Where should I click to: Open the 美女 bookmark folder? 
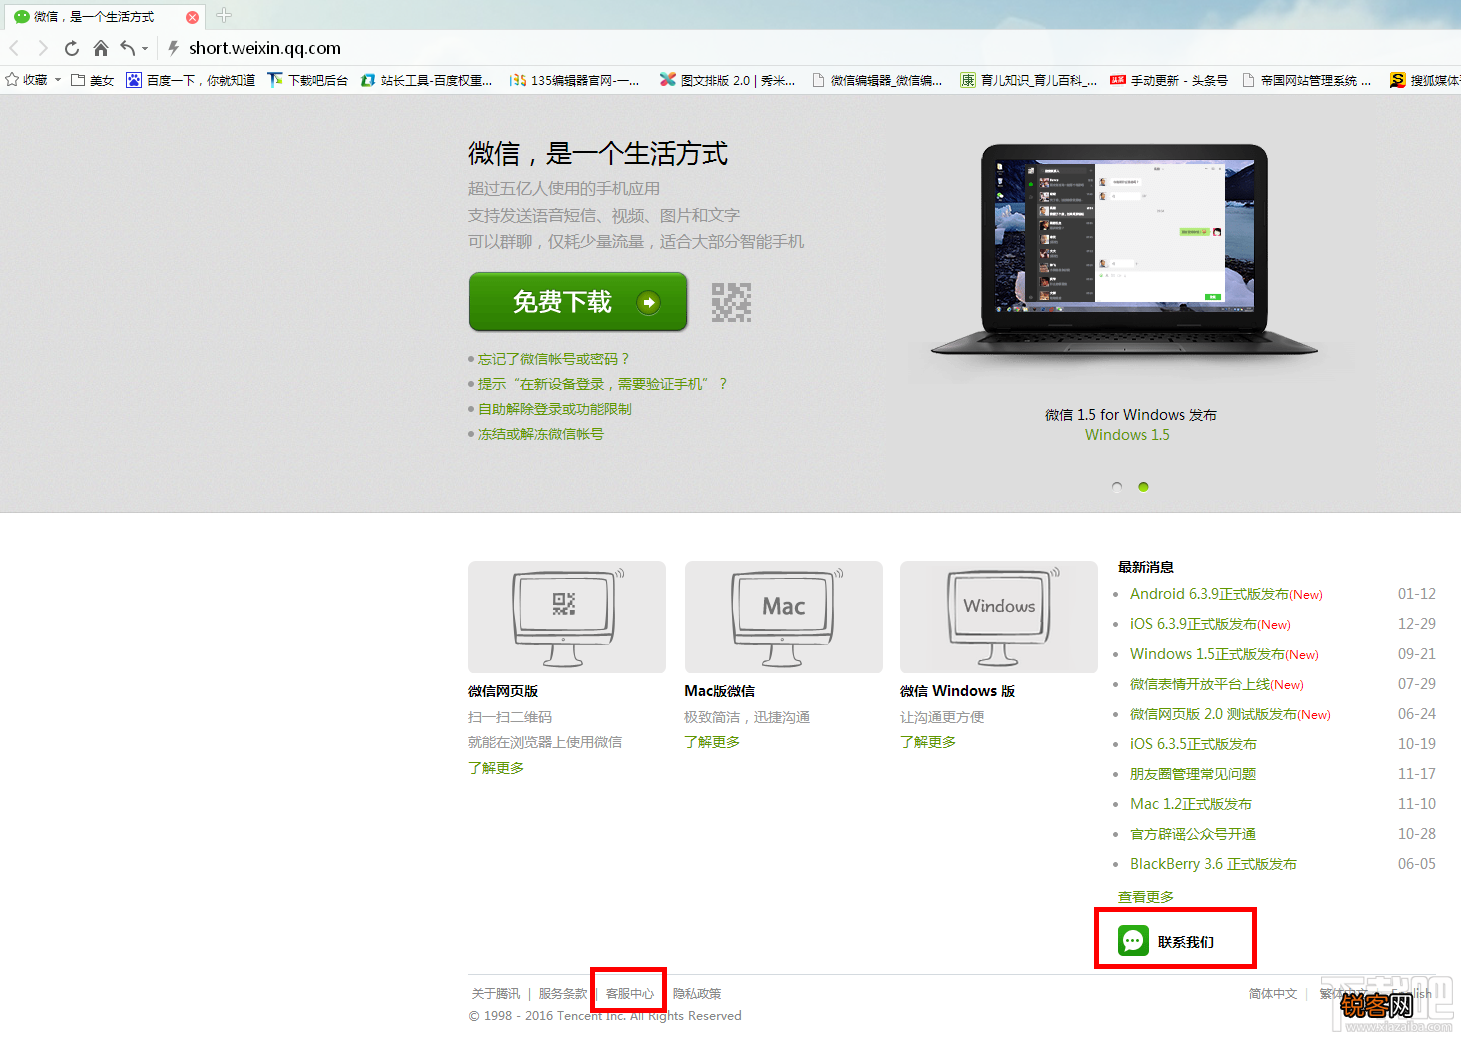(x=92, y=80)
